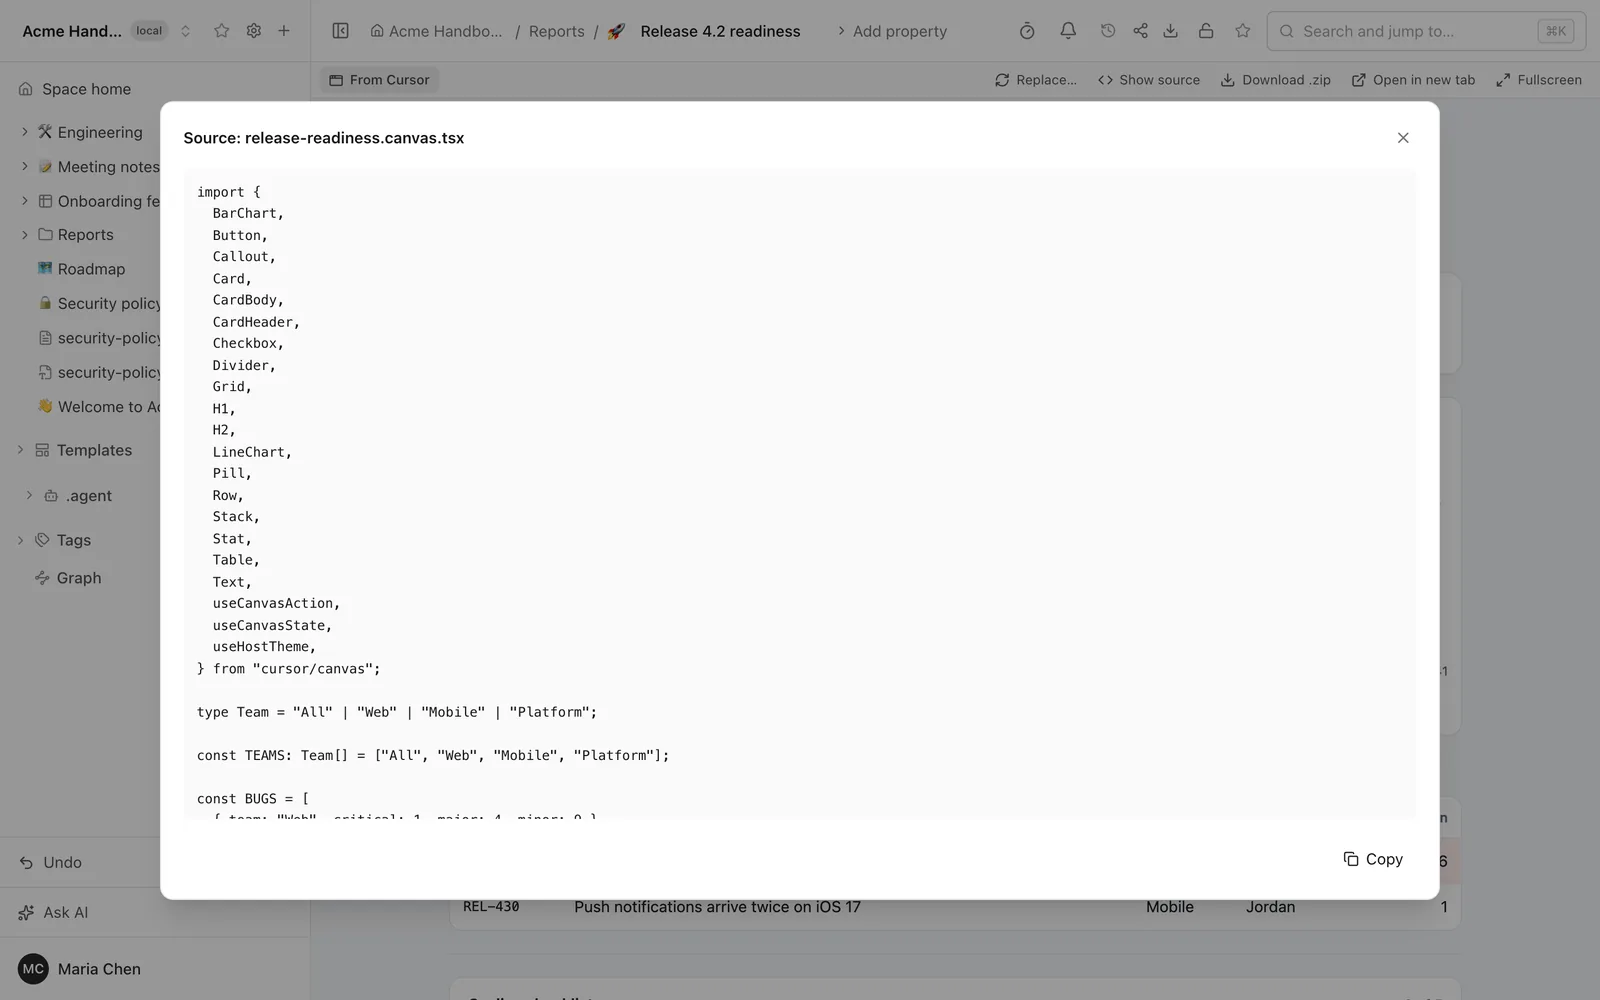Expand the Reports folder chevron

pyautogui.click(x=25, y=235)
